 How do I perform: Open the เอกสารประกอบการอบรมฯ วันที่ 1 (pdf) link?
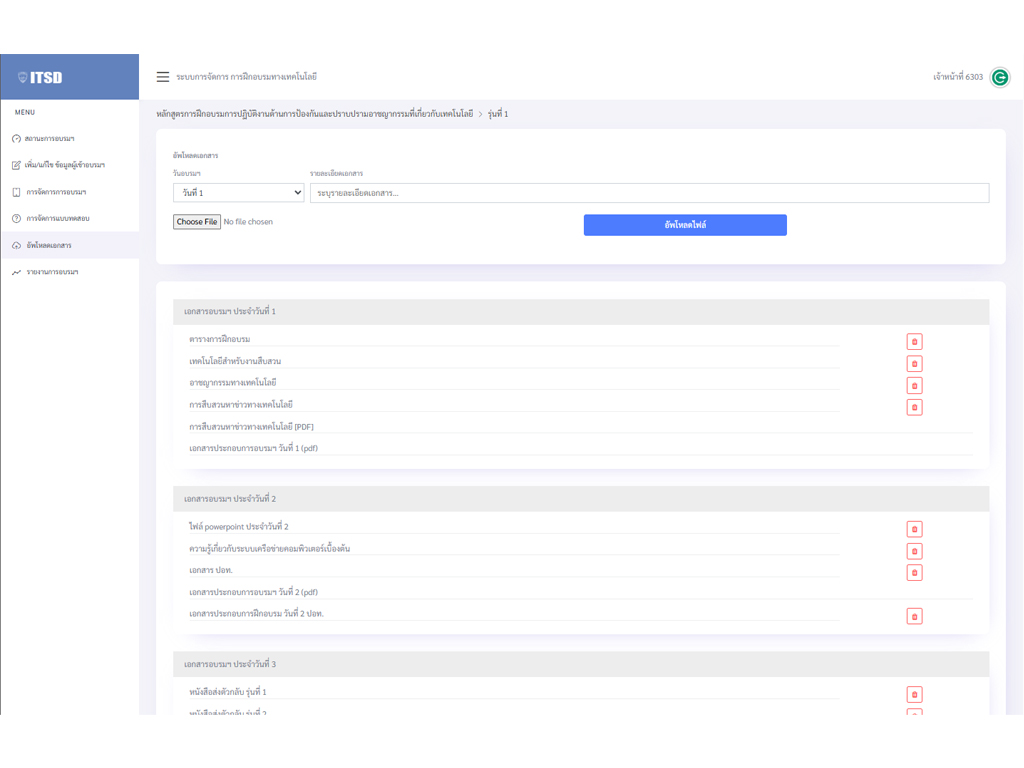point(253,449)
